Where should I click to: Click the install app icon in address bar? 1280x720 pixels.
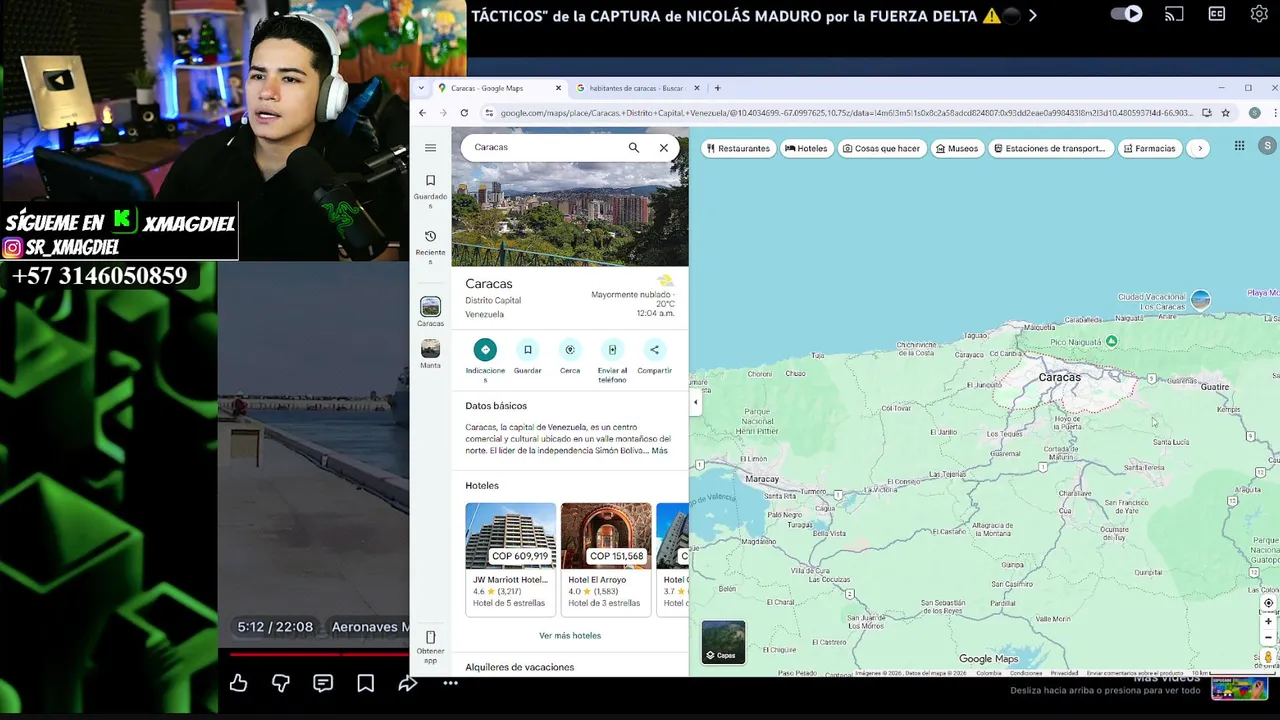tap(1207, 113)
